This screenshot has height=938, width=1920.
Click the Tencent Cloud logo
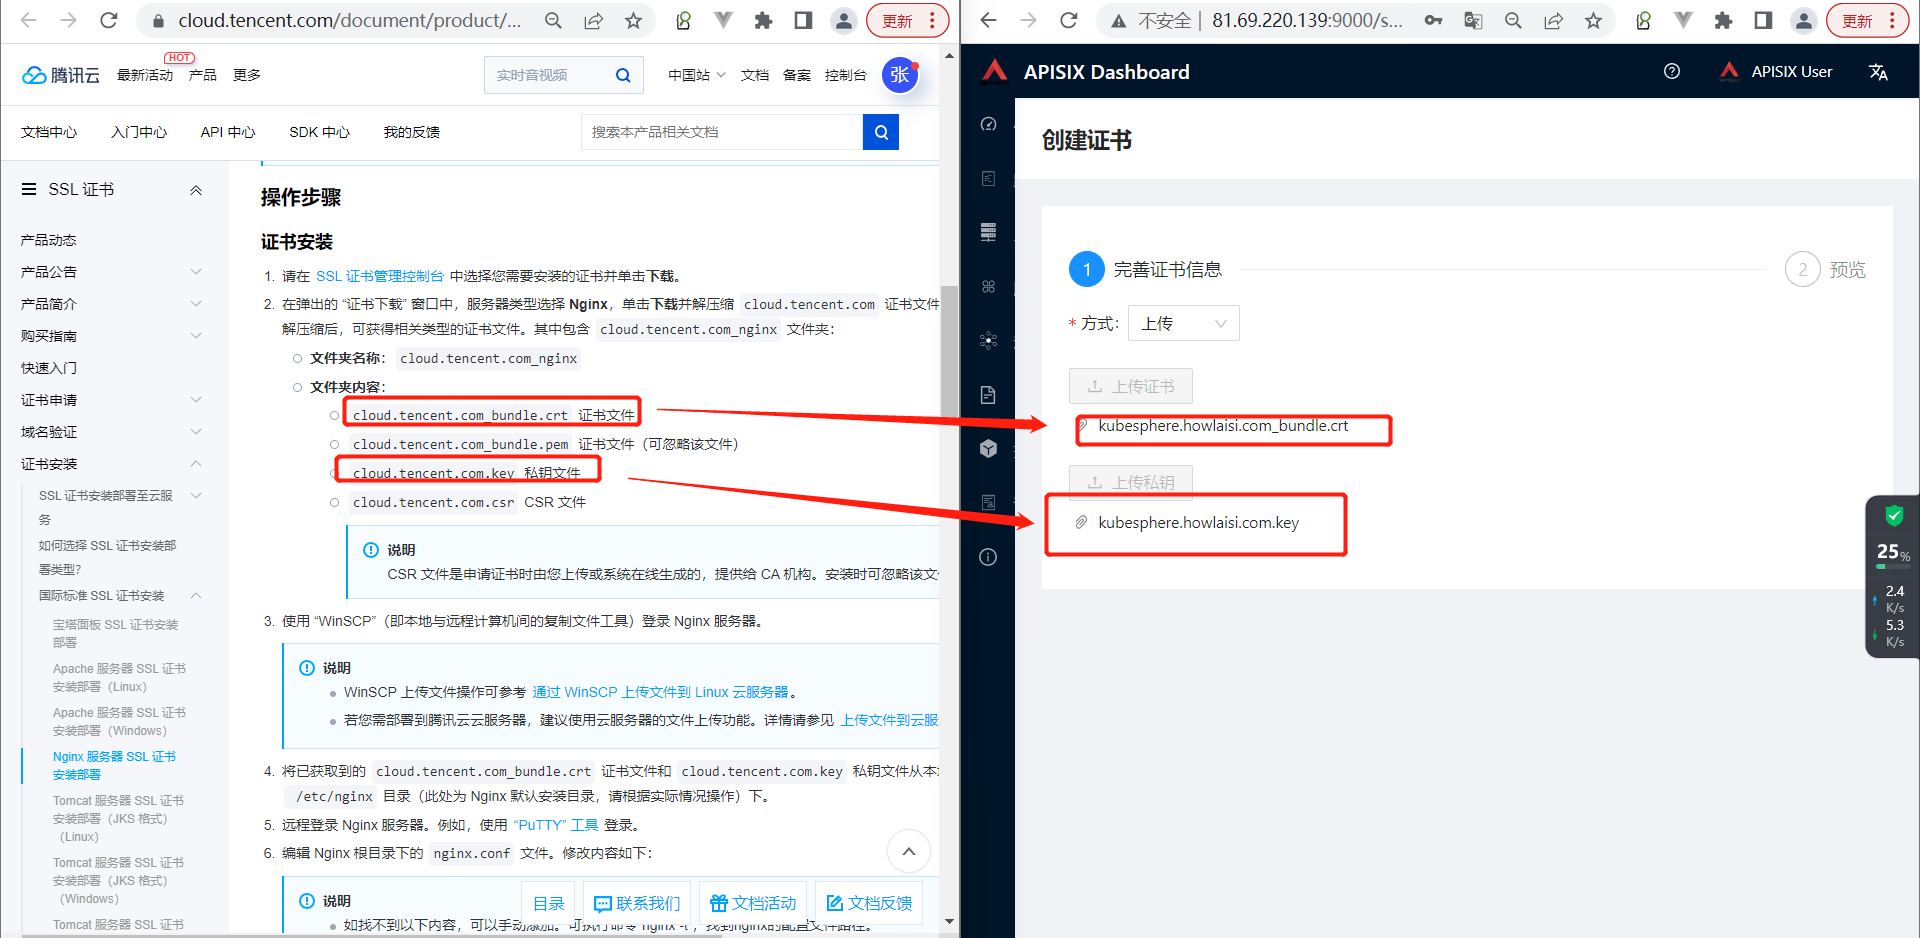(61, 75)
